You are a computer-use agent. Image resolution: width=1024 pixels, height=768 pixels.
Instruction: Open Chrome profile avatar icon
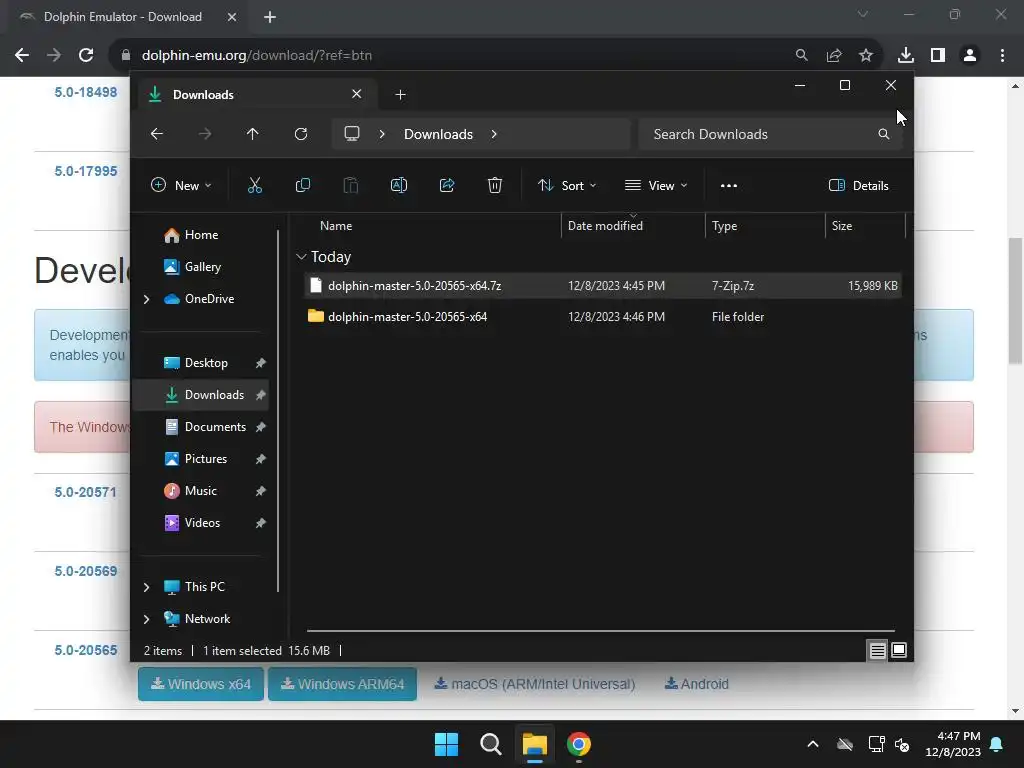(970, 55)
